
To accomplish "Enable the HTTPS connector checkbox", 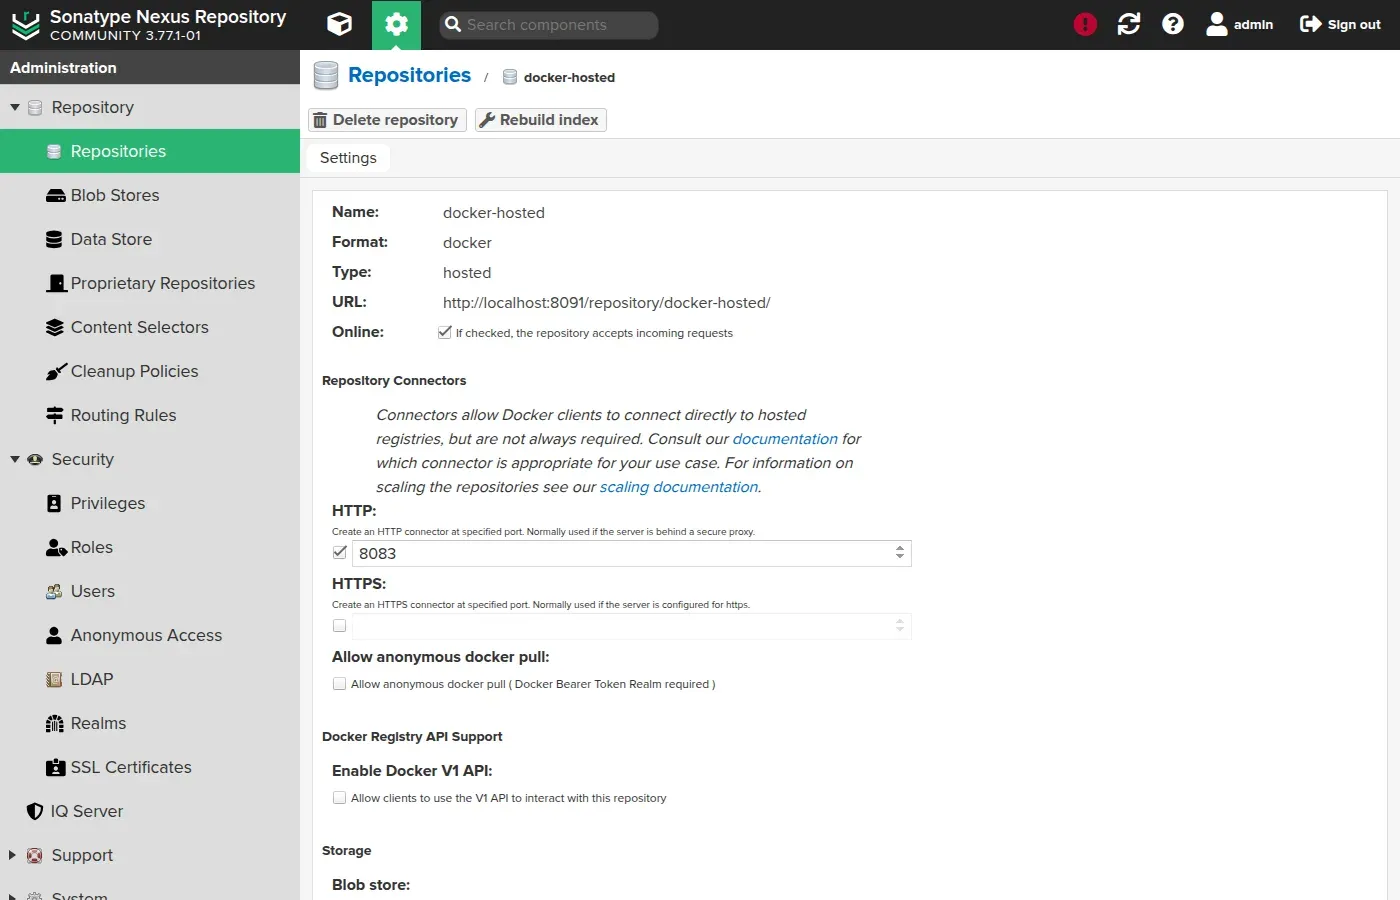I will (x=340, y=625).
